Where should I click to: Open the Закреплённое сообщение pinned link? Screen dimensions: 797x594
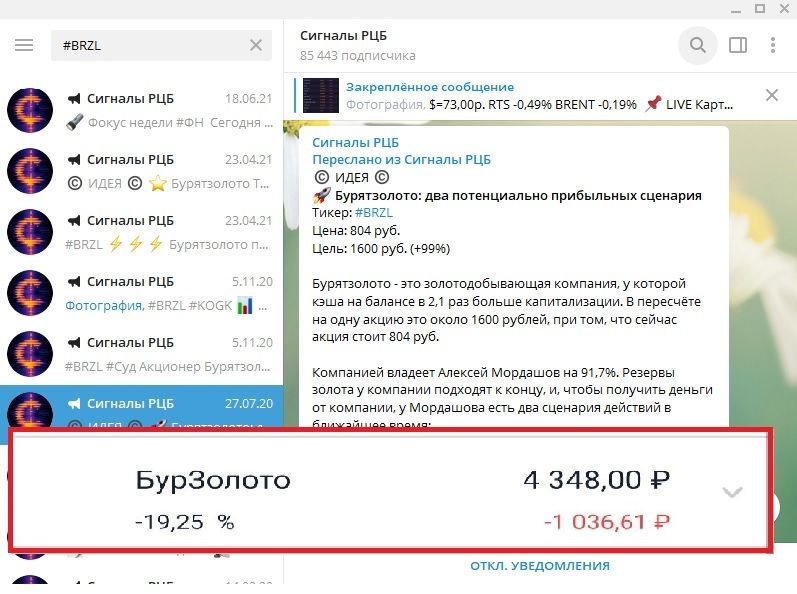[x=430, y=87]
